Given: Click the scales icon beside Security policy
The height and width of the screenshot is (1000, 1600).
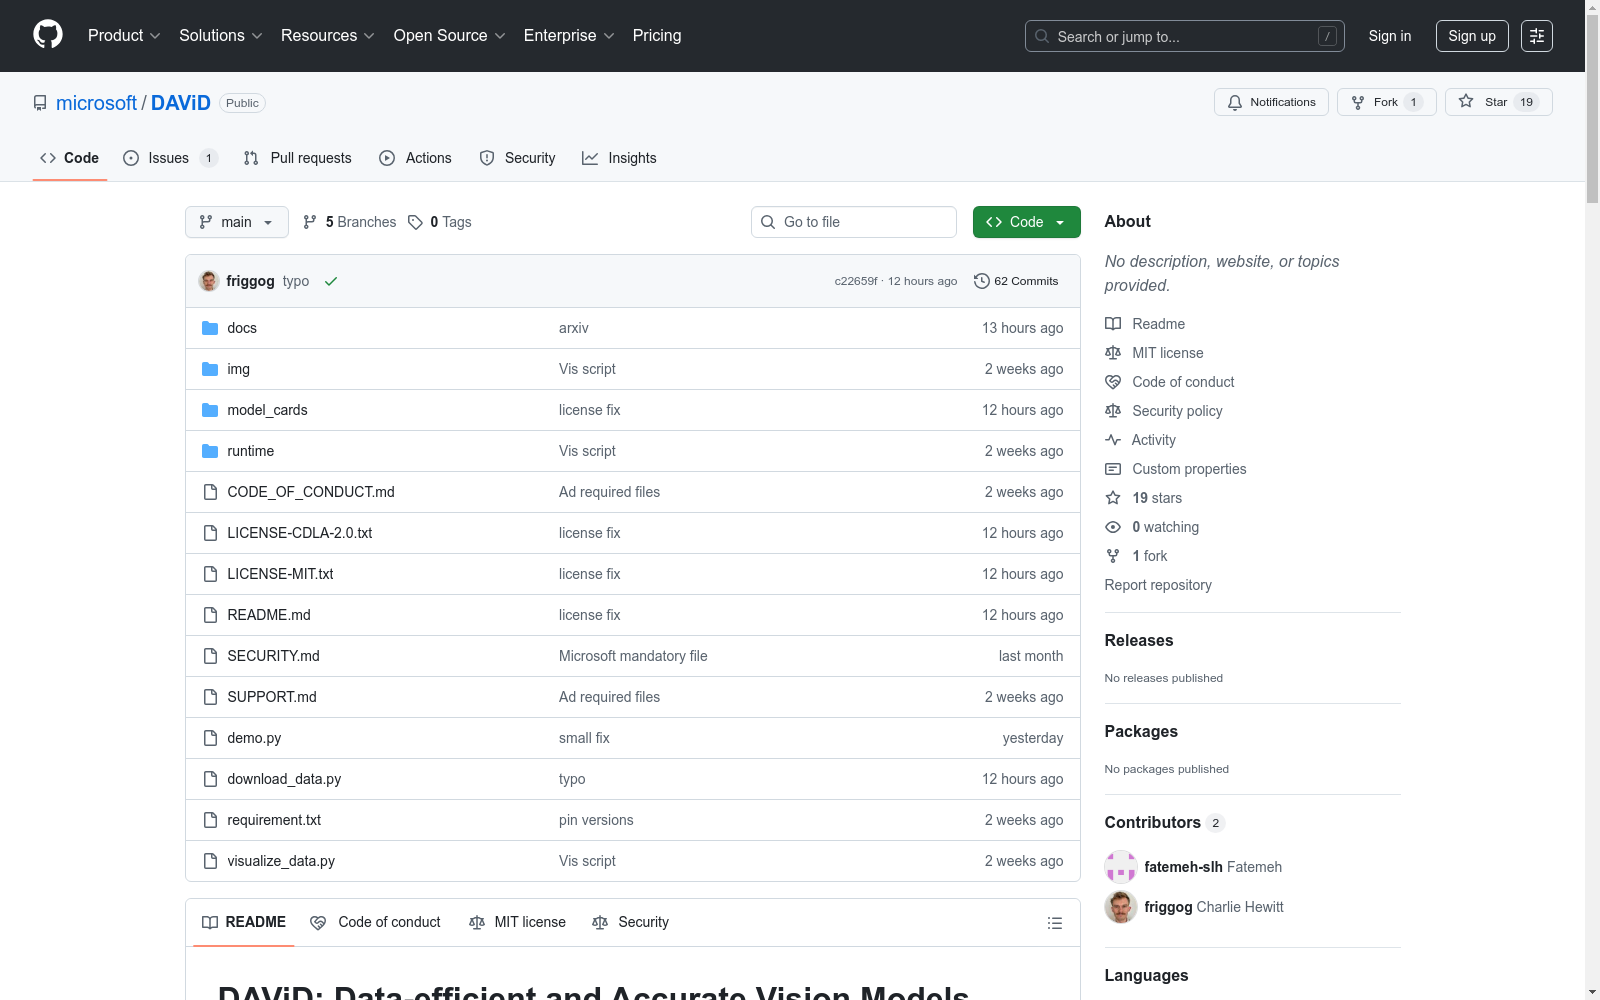Looking at the screenshot, I should (x=1113, y=411).
